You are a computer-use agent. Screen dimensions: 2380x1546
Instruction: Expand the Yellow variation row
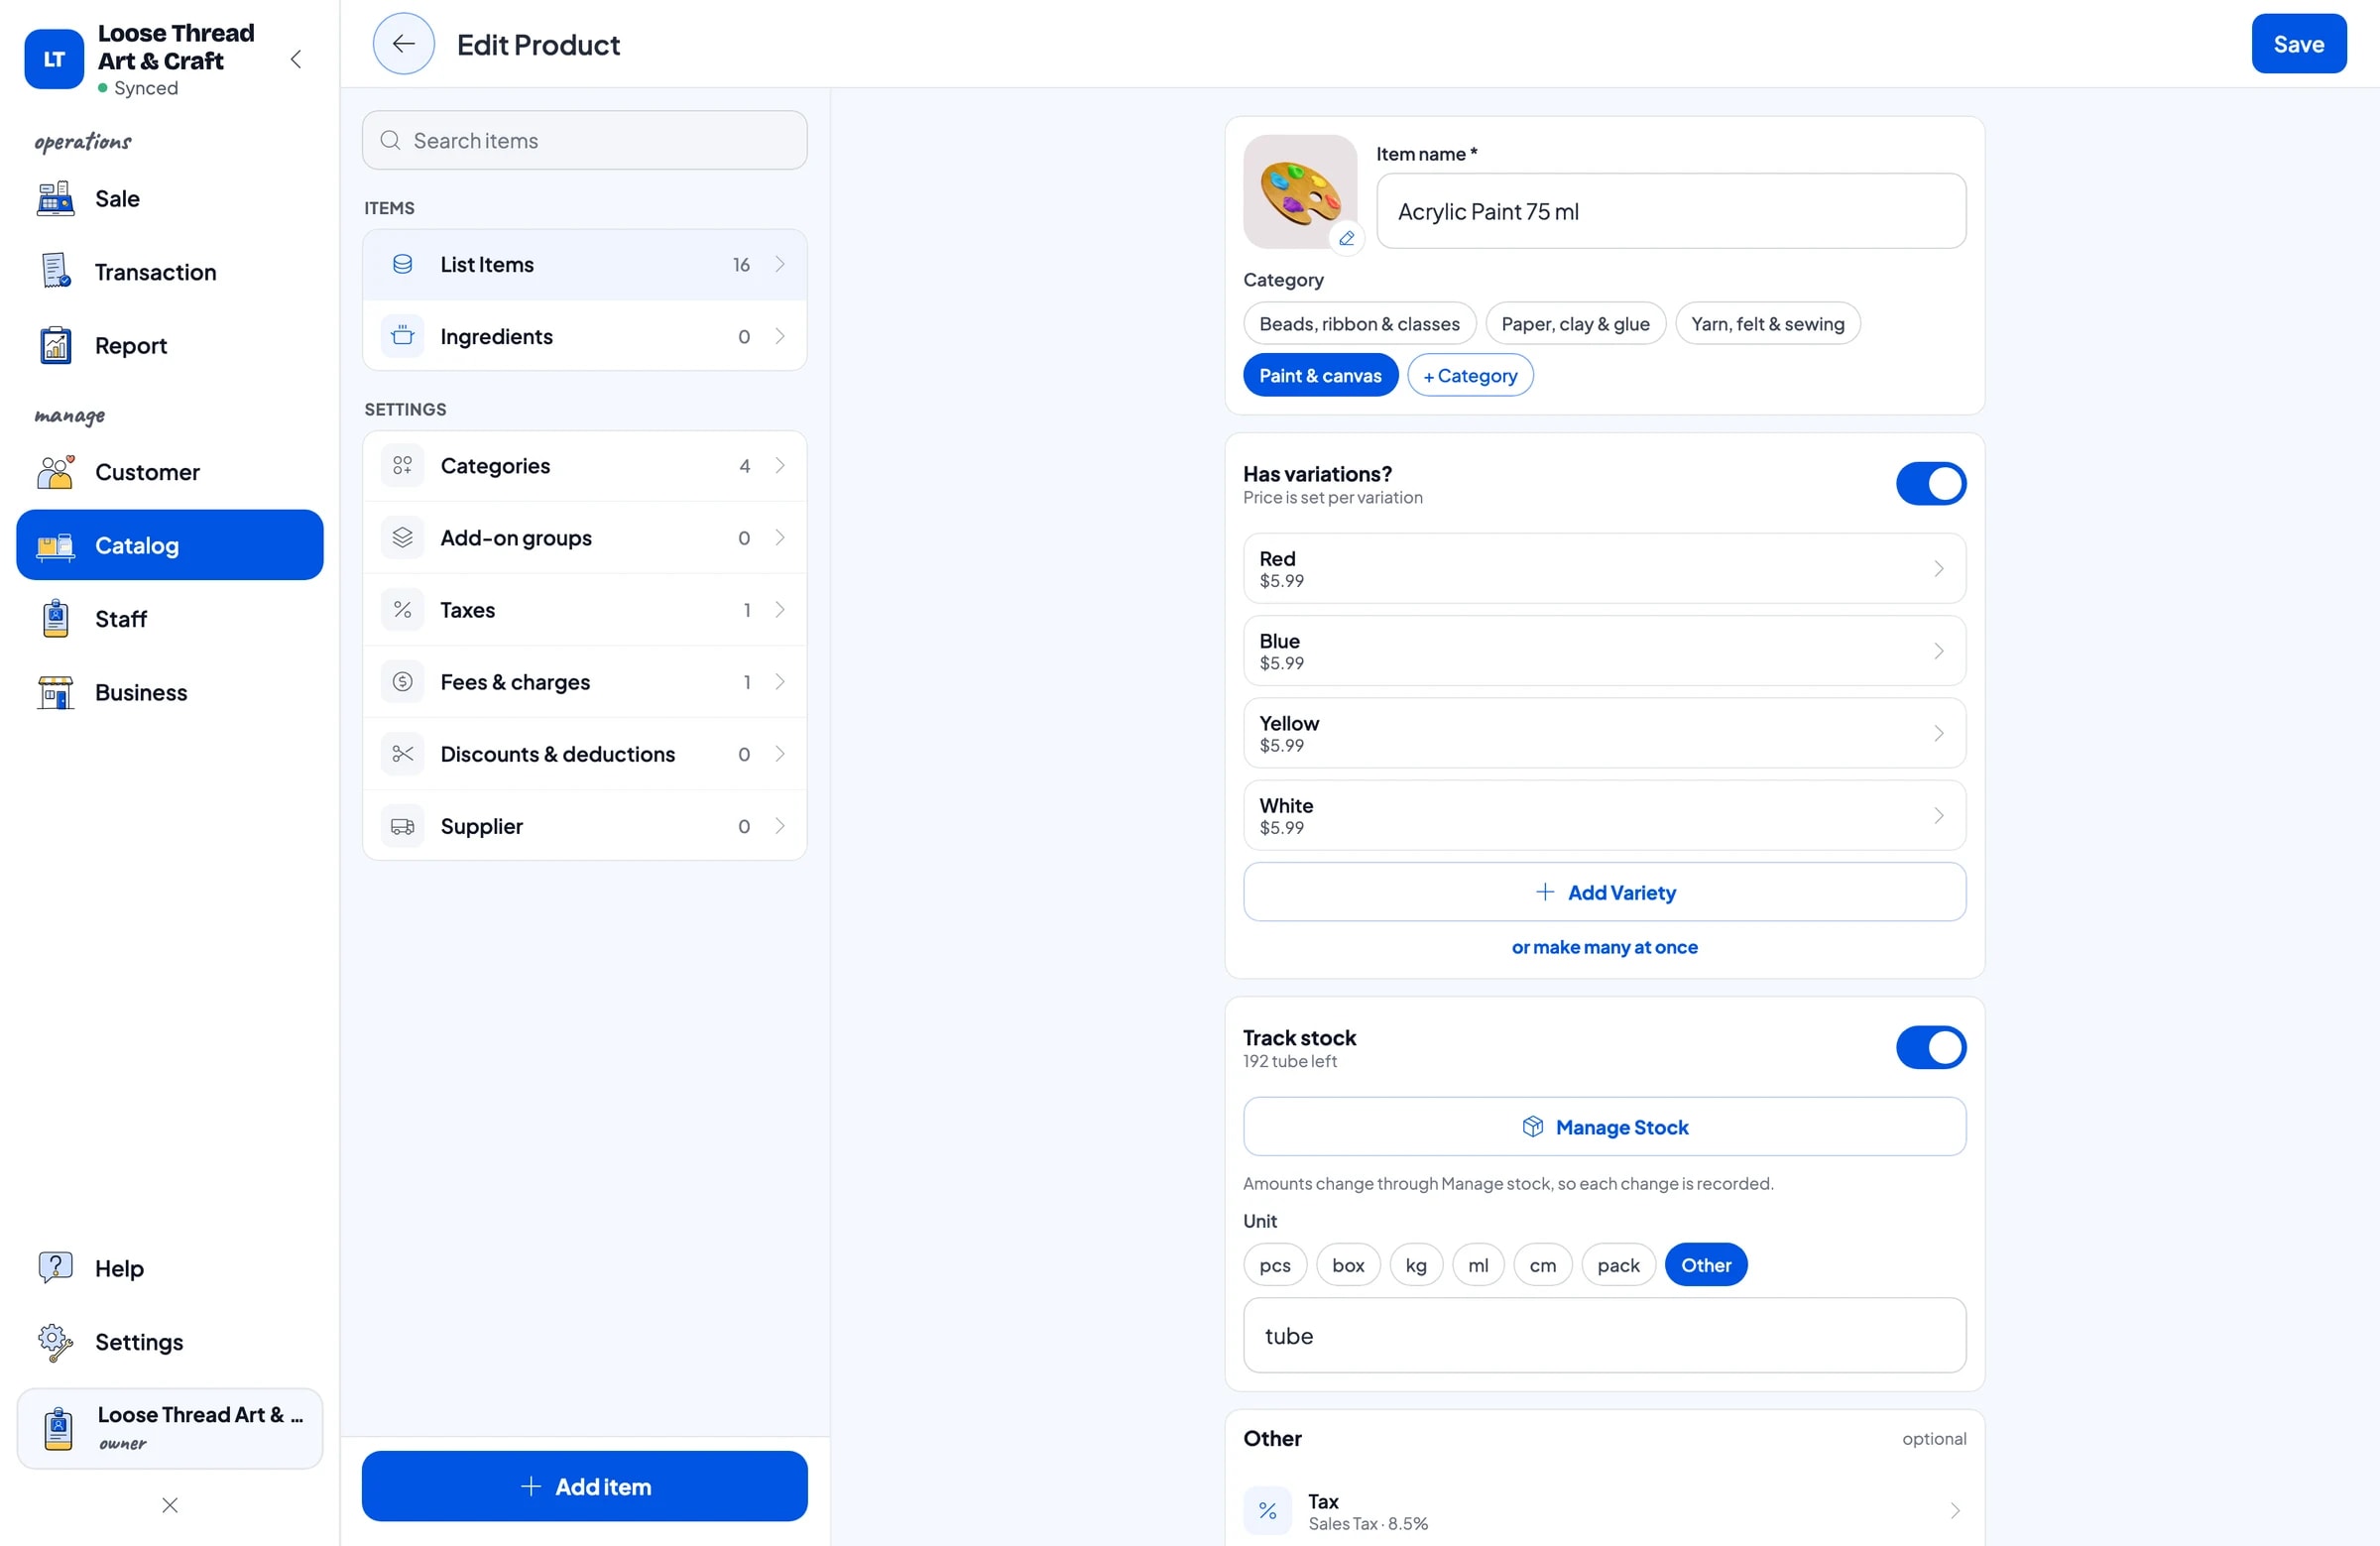click(1603, 733)
